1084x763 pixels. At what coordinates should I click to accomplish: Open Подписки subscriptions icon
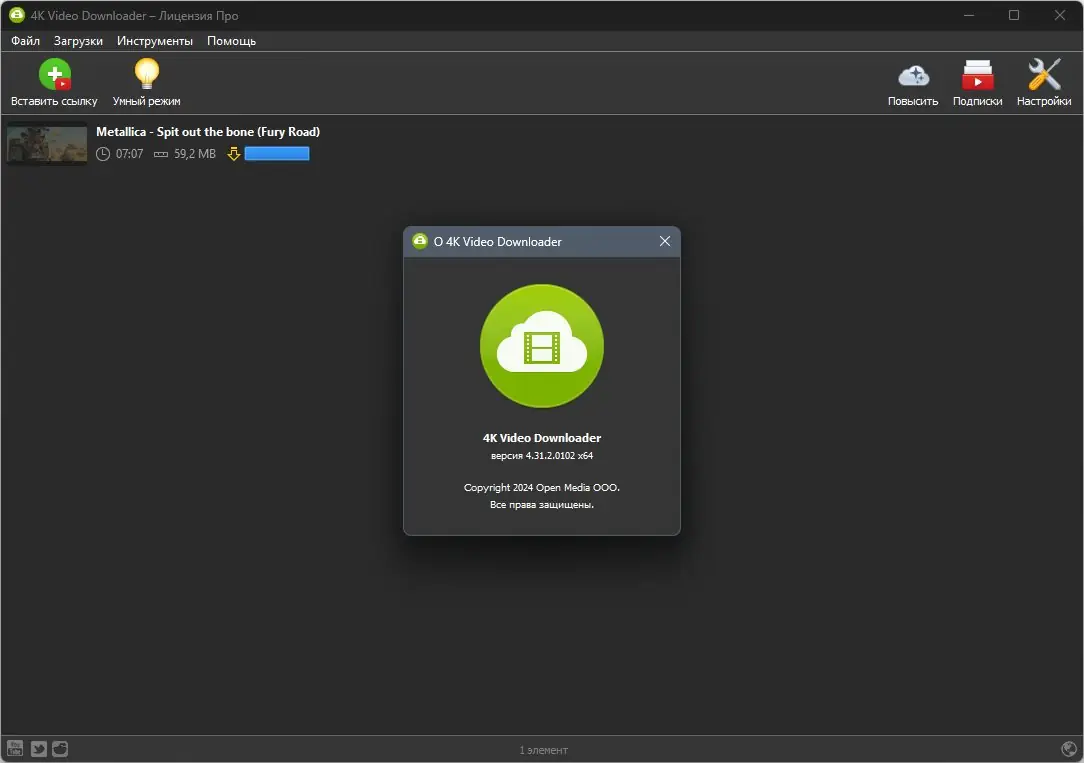tap(978, 75)
